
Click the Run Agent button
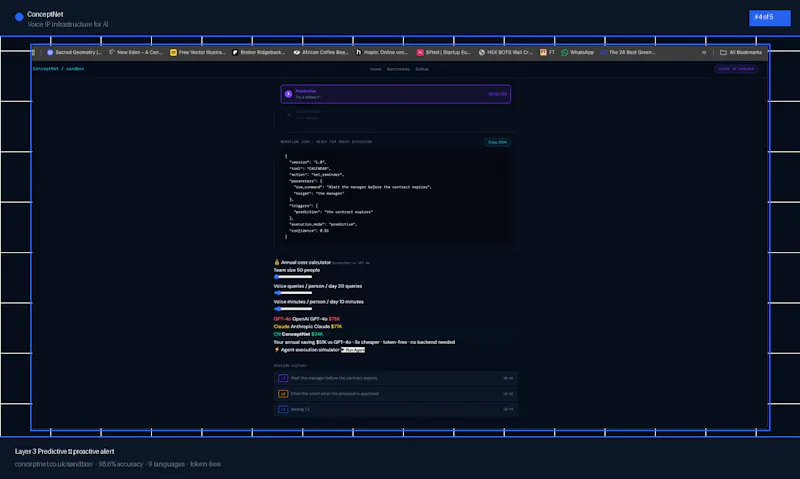pos(353,350)
